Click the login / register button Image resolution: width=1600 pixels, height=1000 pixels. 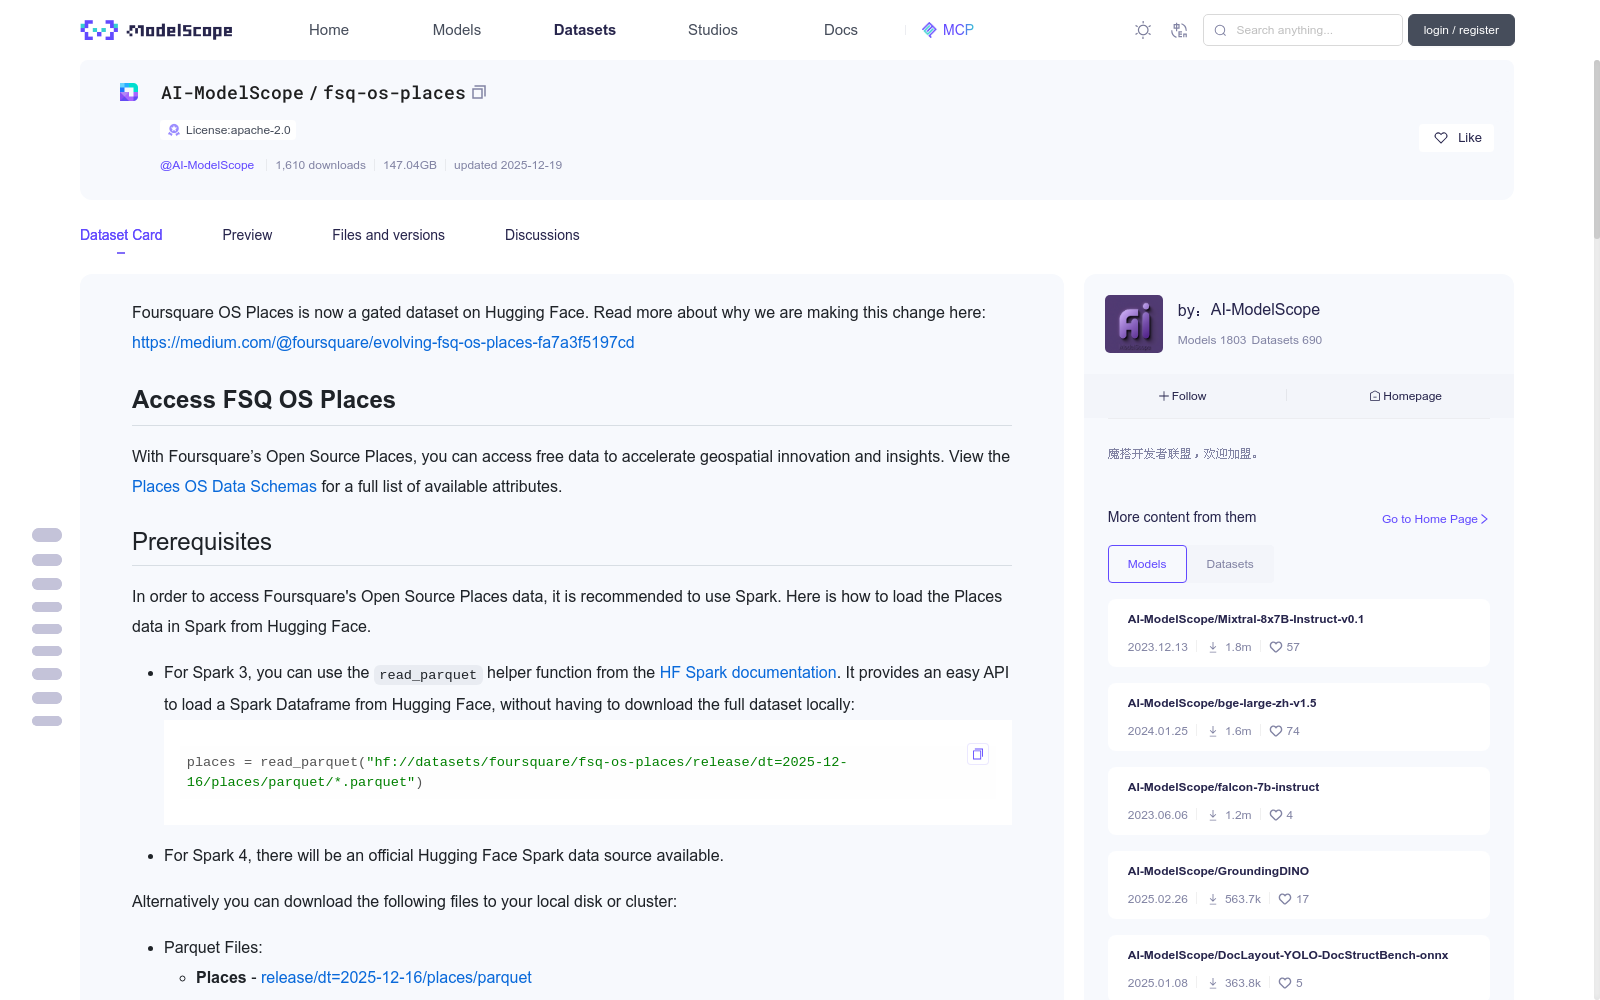pyautogui.click(x=1461, y=30)
